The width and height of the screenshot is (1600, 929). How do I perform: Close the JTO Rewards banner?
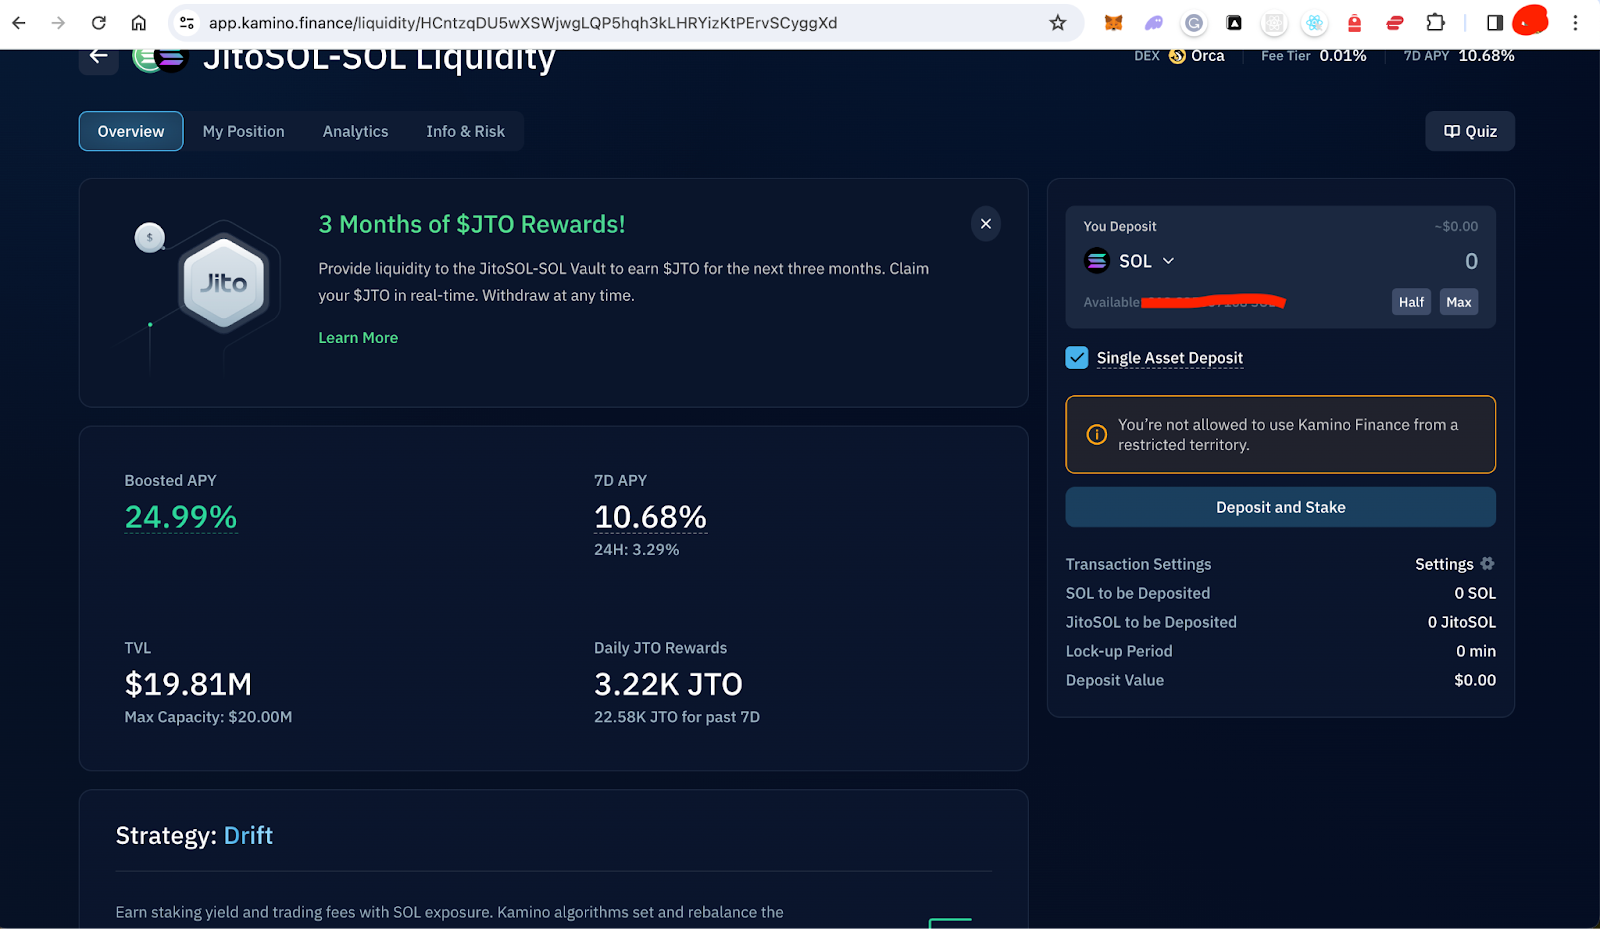click(x=986, y=224)
